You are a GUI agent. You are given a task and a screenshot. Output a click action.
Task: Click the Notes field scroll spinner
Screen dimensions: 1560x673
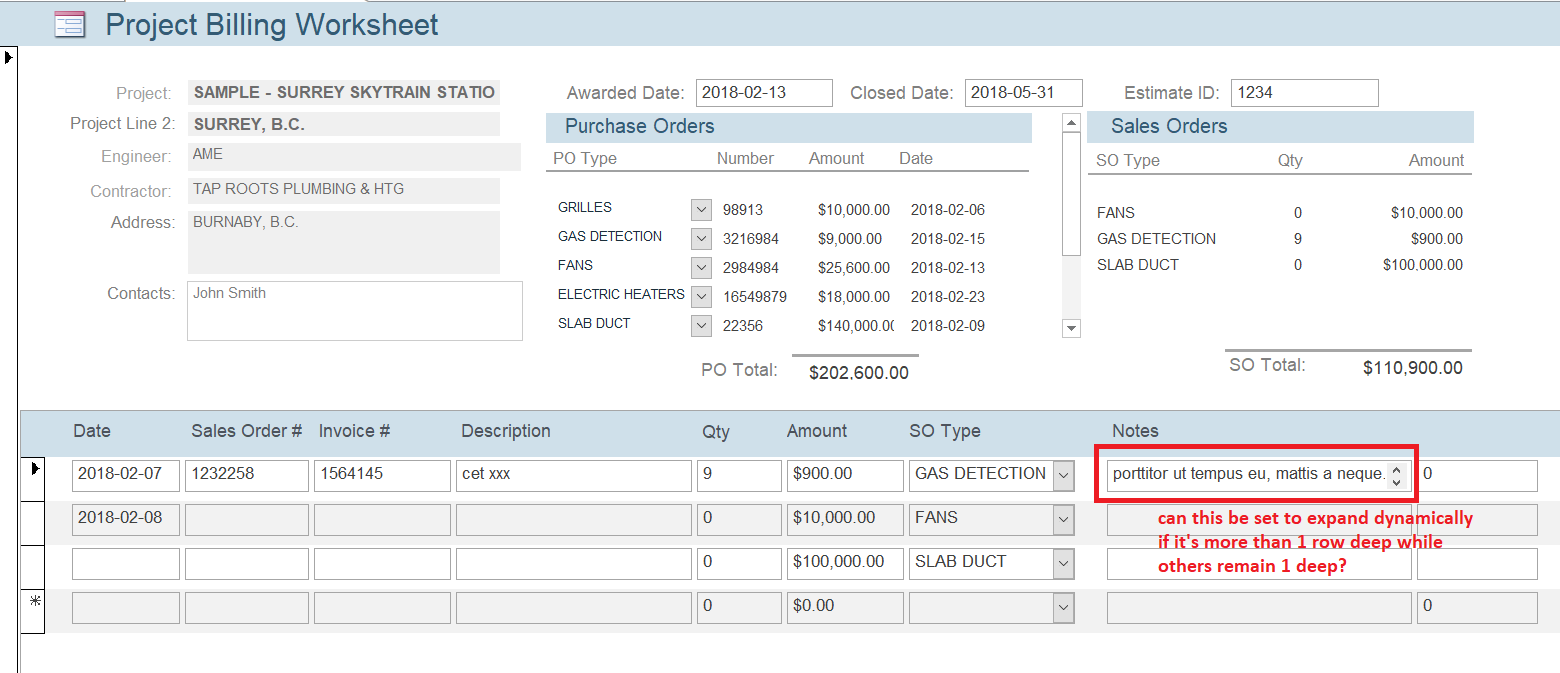point(1396,475)
